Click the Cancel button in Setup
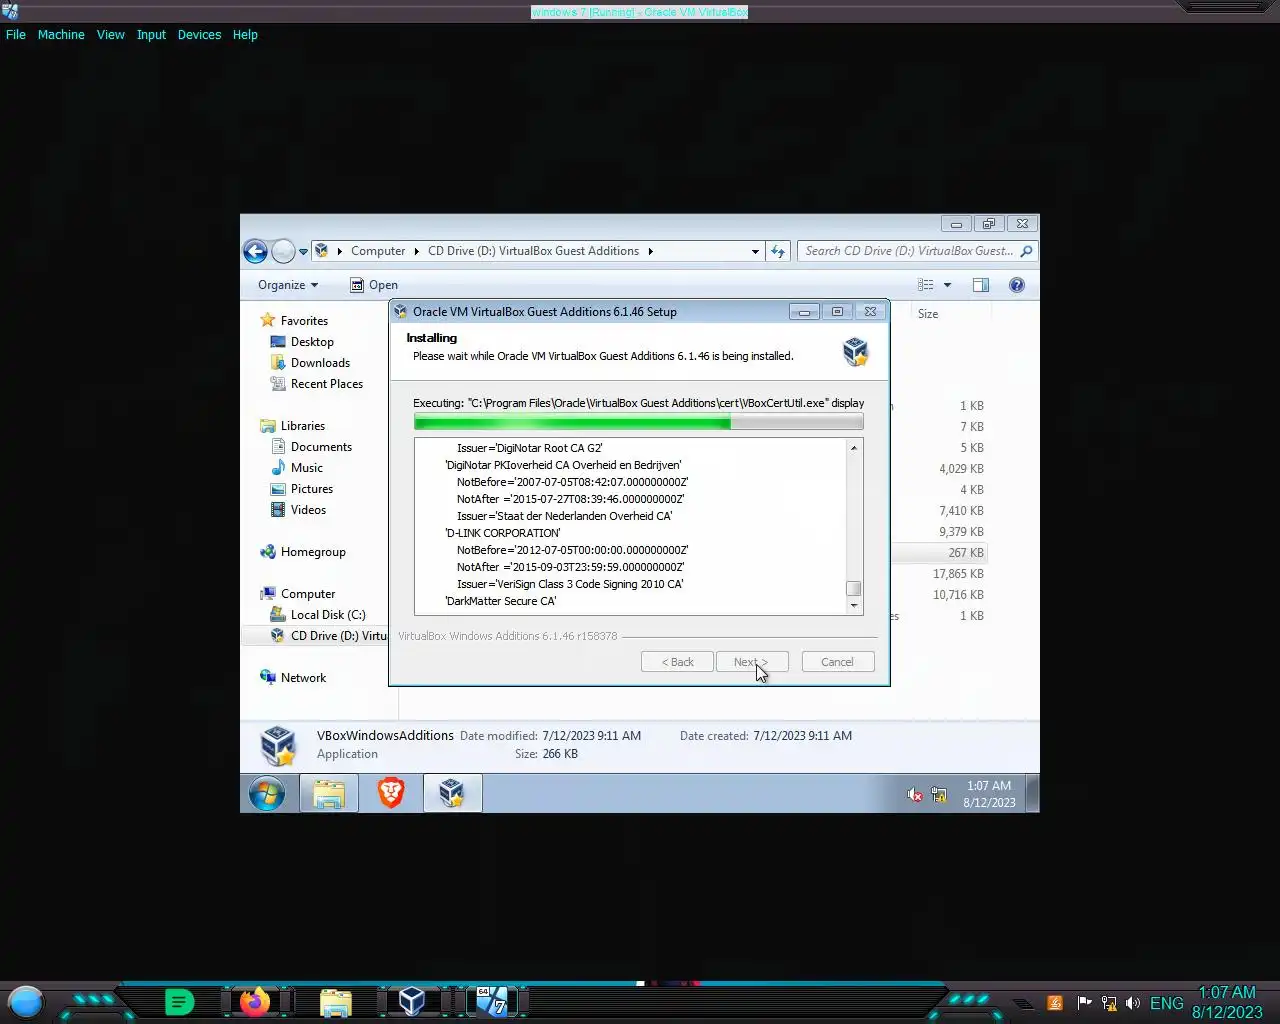 [838, 662]
